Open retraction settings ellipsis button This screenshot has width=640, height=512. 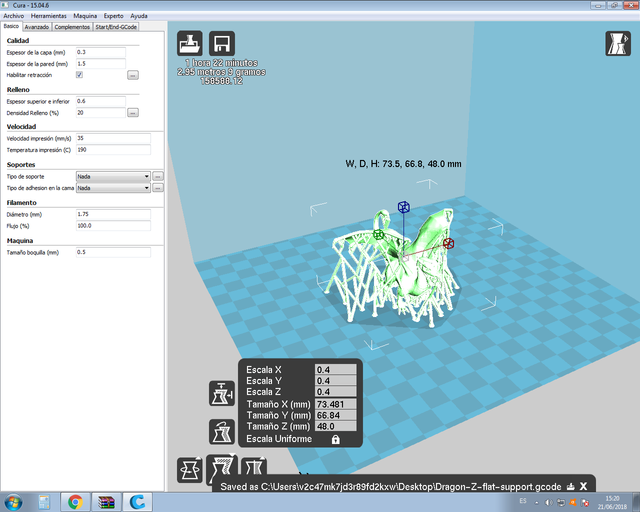pyautogui.click(x=133, y=75)
